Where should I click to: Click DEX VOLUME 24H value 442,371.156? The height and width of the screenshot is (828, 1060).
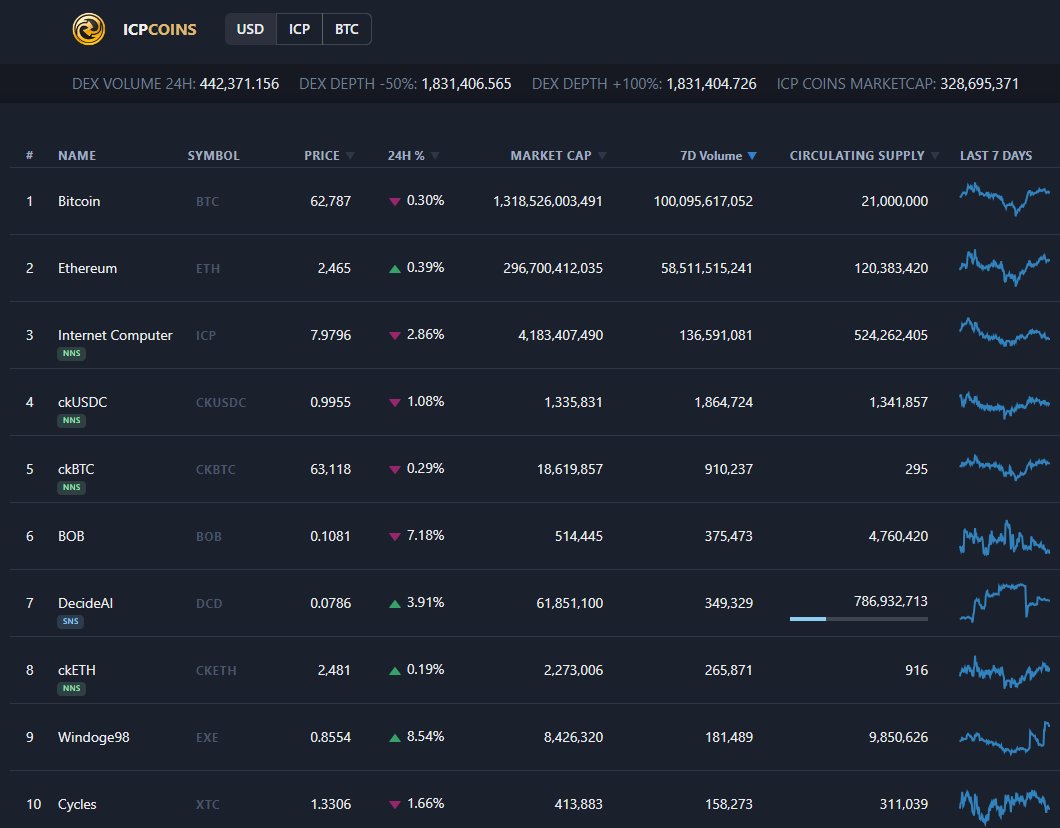239,84
